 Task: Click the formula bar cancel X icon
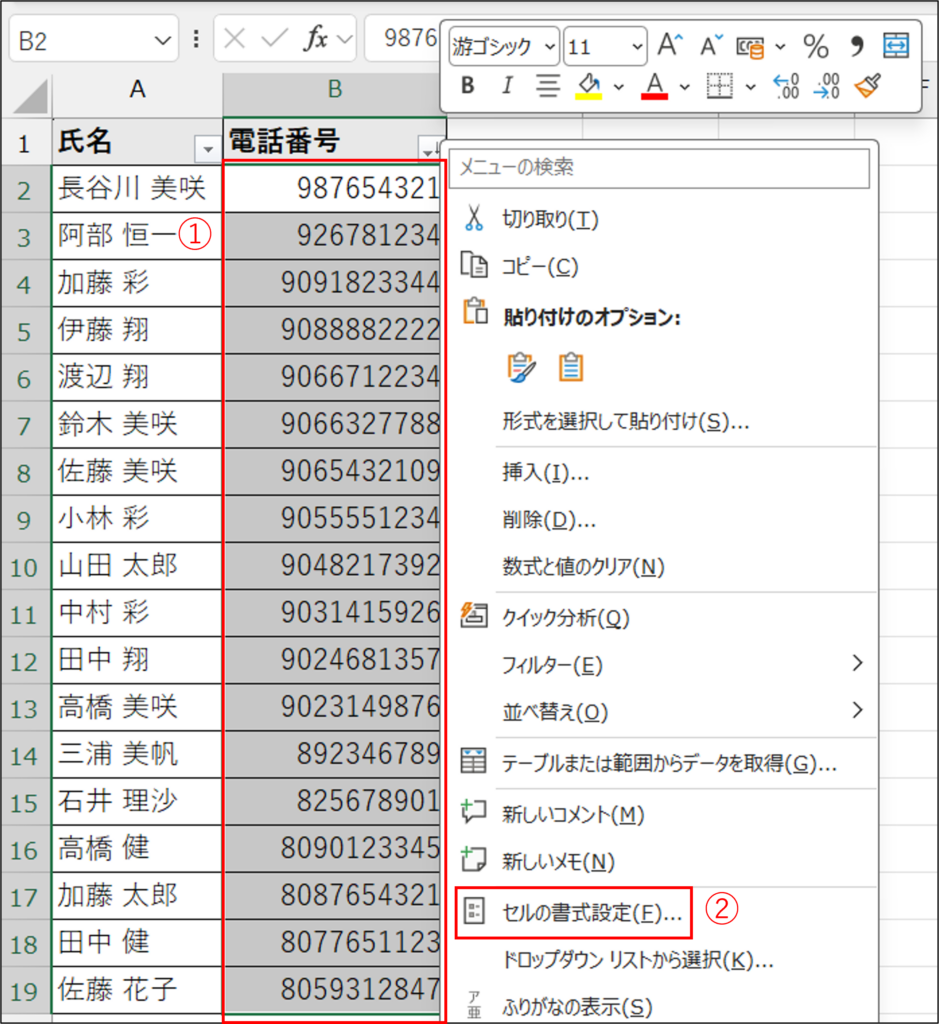[x=234, y=39]
